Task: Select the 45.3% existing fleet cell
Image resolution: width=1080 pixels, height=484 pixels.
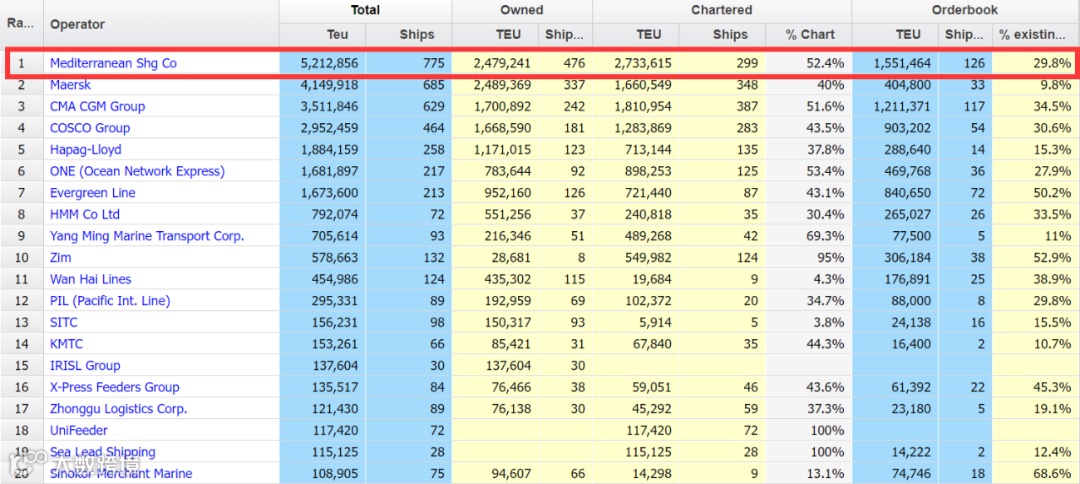Action: pos(1052,387)
